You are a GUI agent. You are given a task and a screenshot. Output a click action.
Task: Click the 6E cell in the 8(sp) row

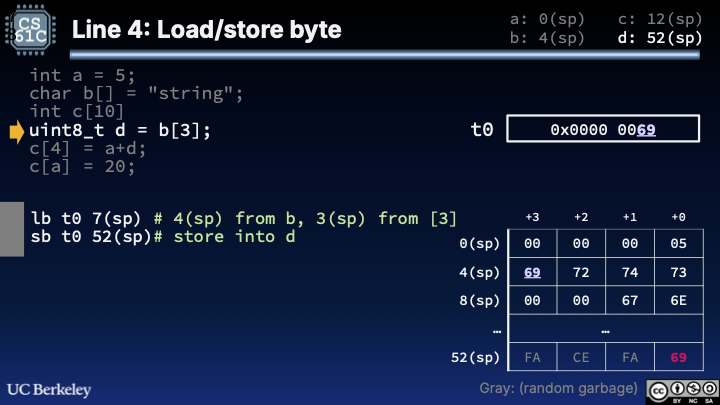pos(679,300)
